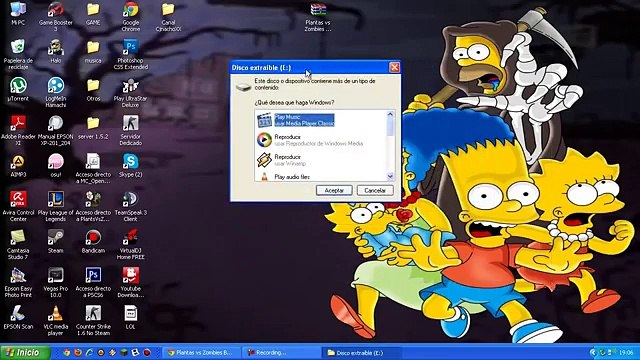Open Acceso directo a PSCS6

[x=93, y=282]
